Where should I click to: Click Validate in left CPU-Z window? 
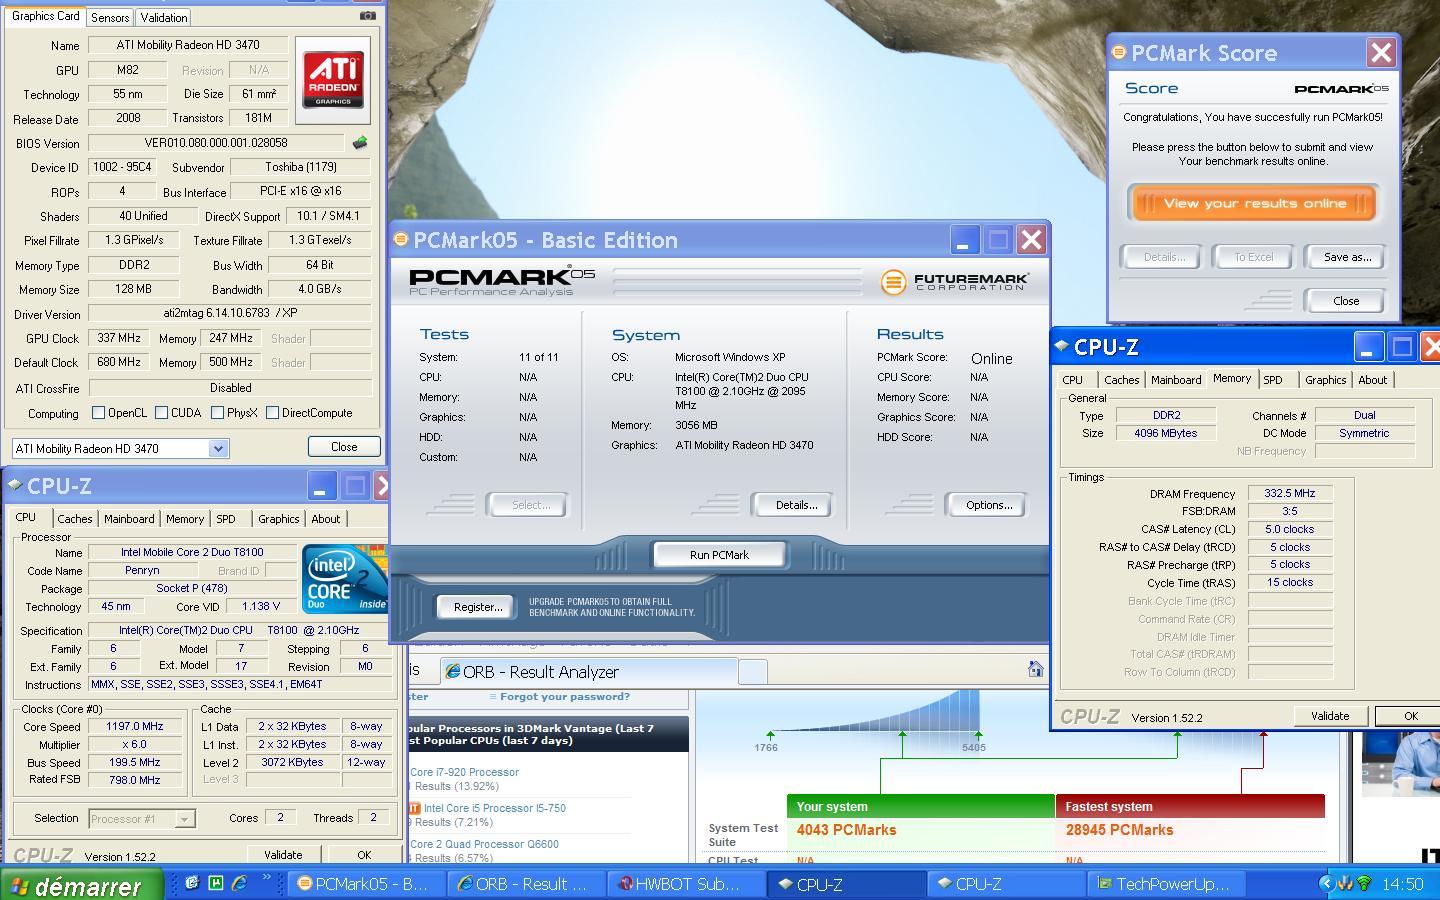tap(283, 855)
